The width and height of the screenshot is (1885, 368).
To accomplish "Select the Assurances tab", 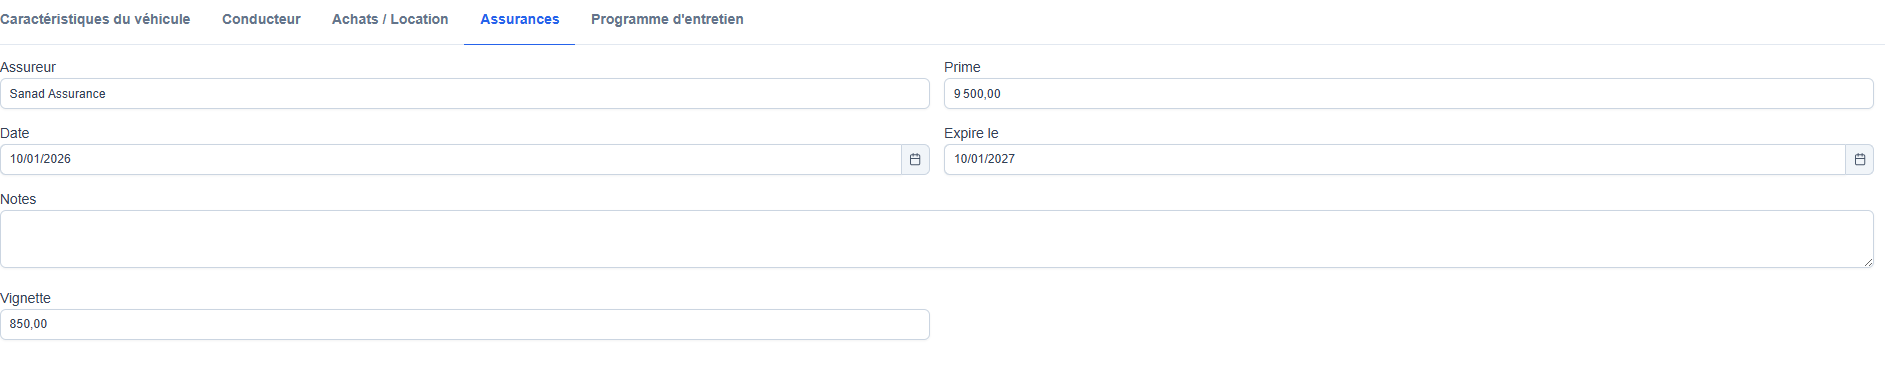I will tap(520, 19).
